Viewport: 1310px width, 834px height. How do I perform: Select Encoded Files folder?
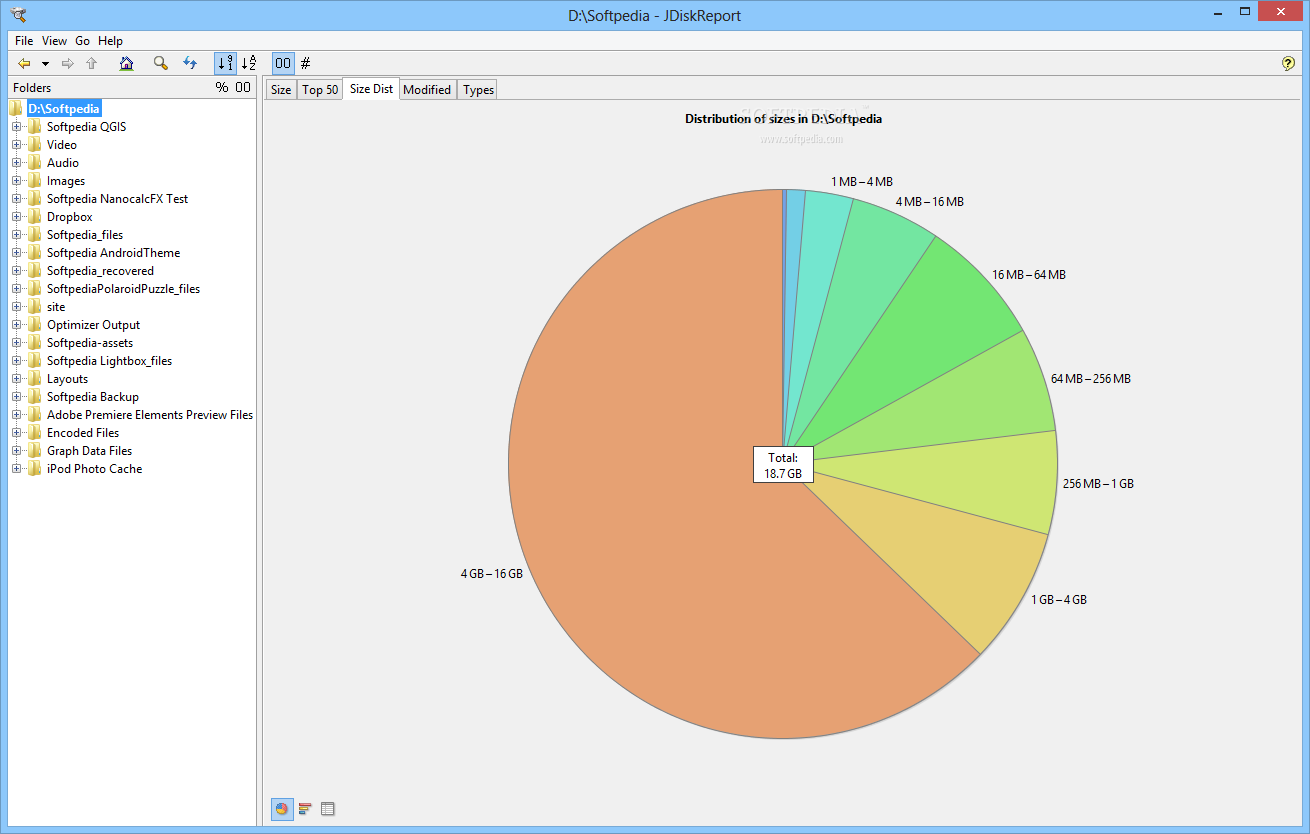point(82,433)
